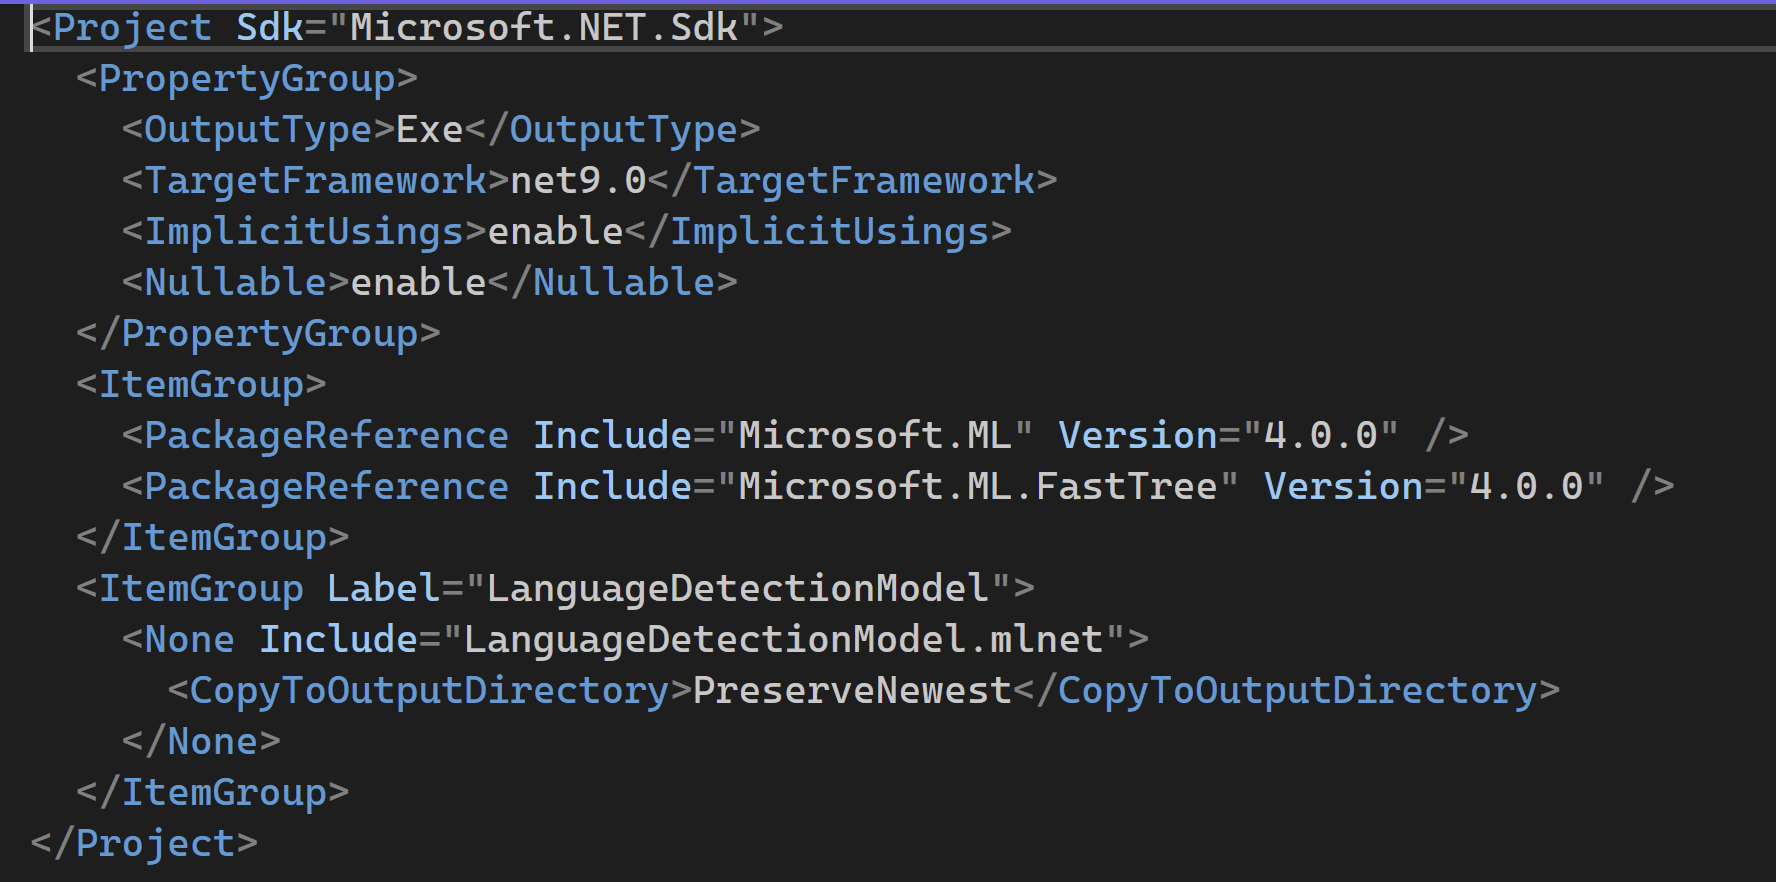Screen dimensions: 1776x882
Task: Click the opening TargetFramework tag
Action: point(316,180)
